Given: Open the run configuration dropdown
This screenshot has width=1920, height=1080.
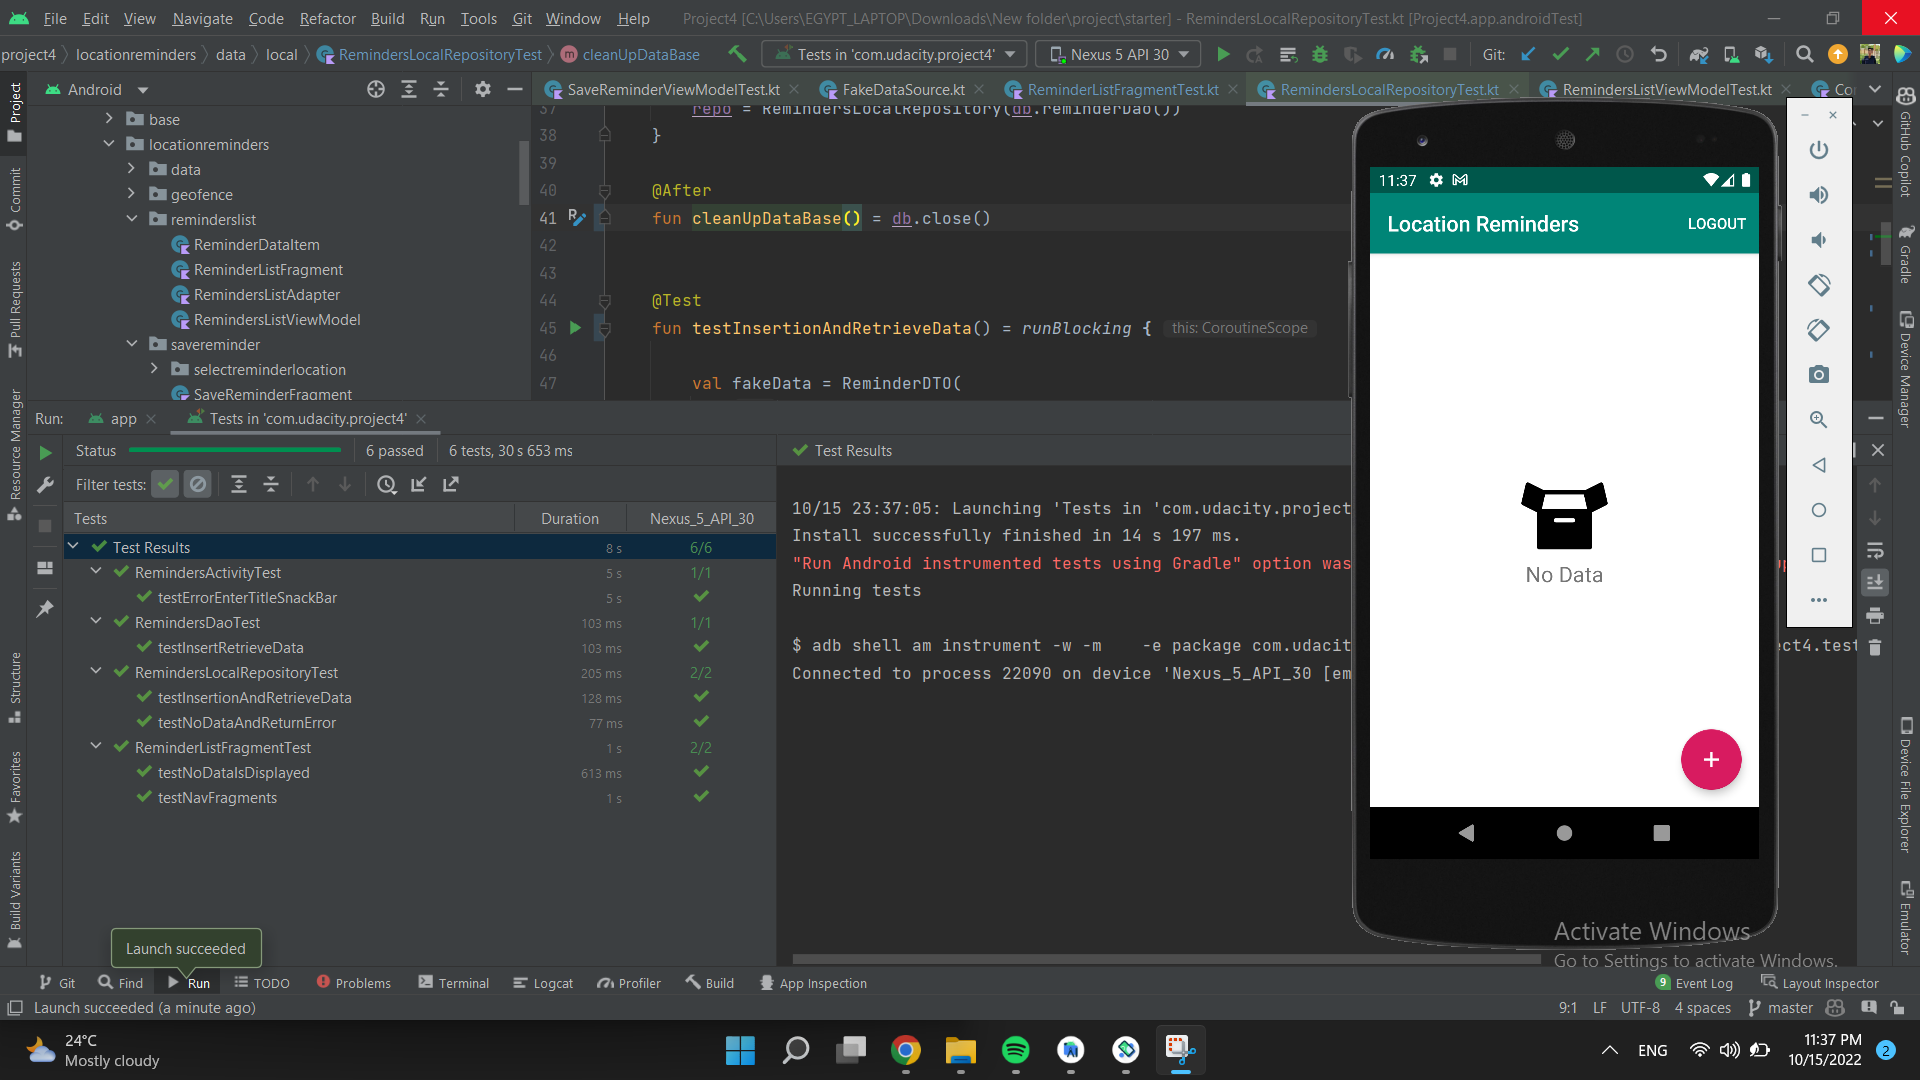Looking at the screenshot, I should tap(893, 54).
